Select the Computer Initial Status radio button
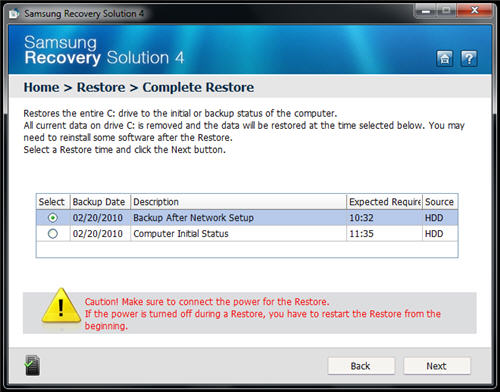Image resolution: width=500 pixels, height=392 pixels. [53, 234]
